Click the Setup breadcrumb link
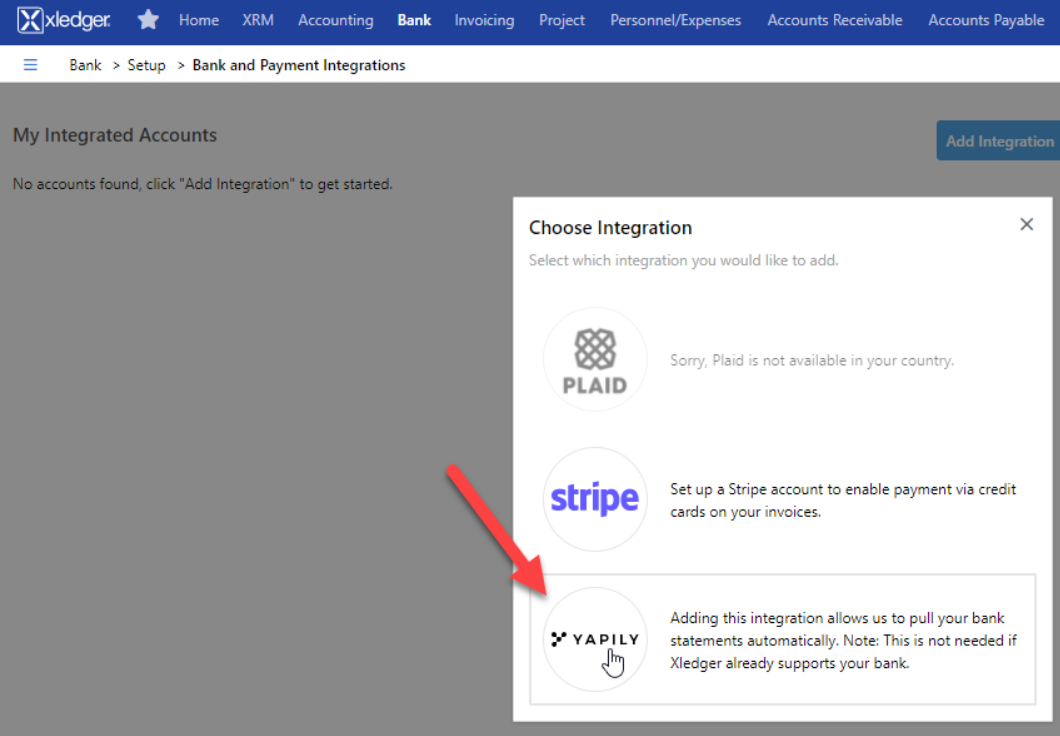 146,65
